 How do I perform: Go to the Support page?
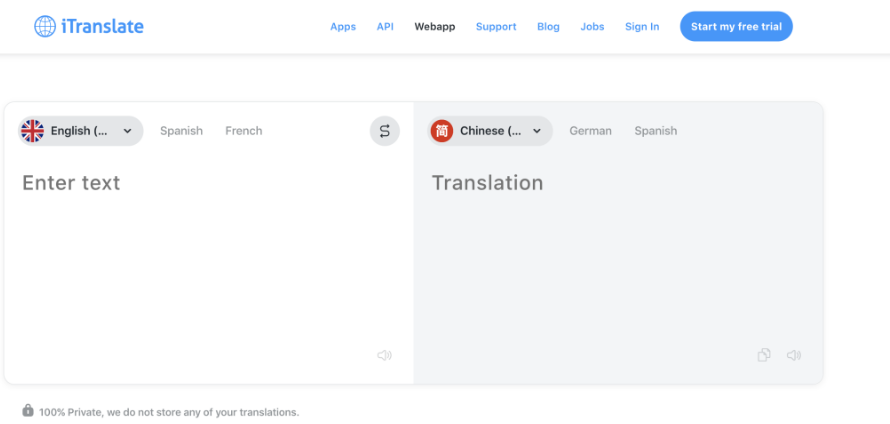tap(496, 27)
